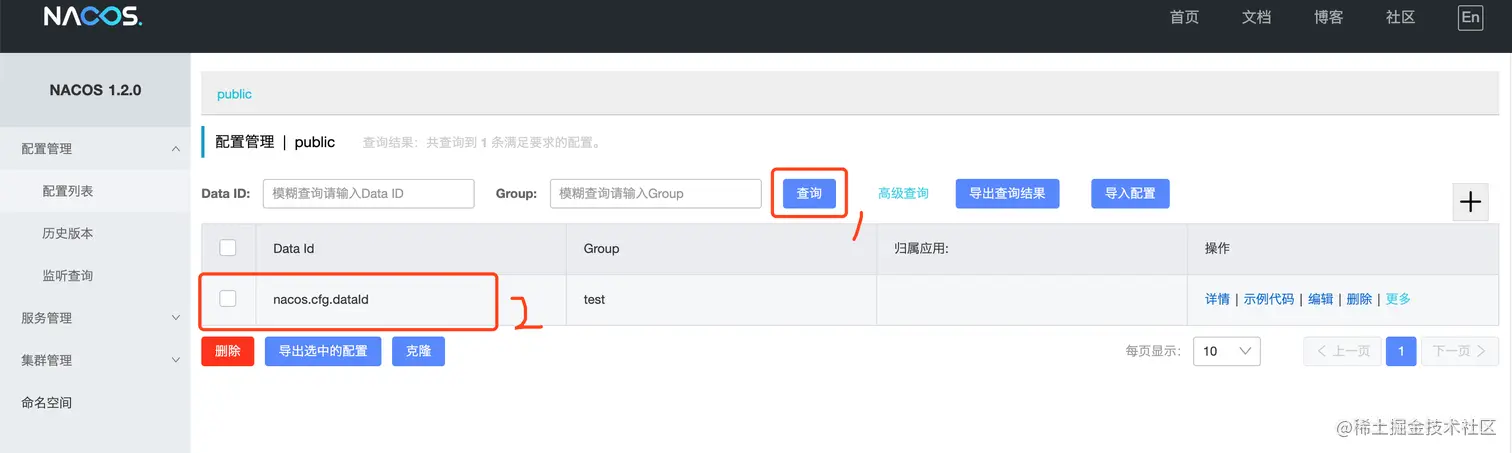
Task: Open 文档 in the top navigation
Action: tap(1256, 17)
